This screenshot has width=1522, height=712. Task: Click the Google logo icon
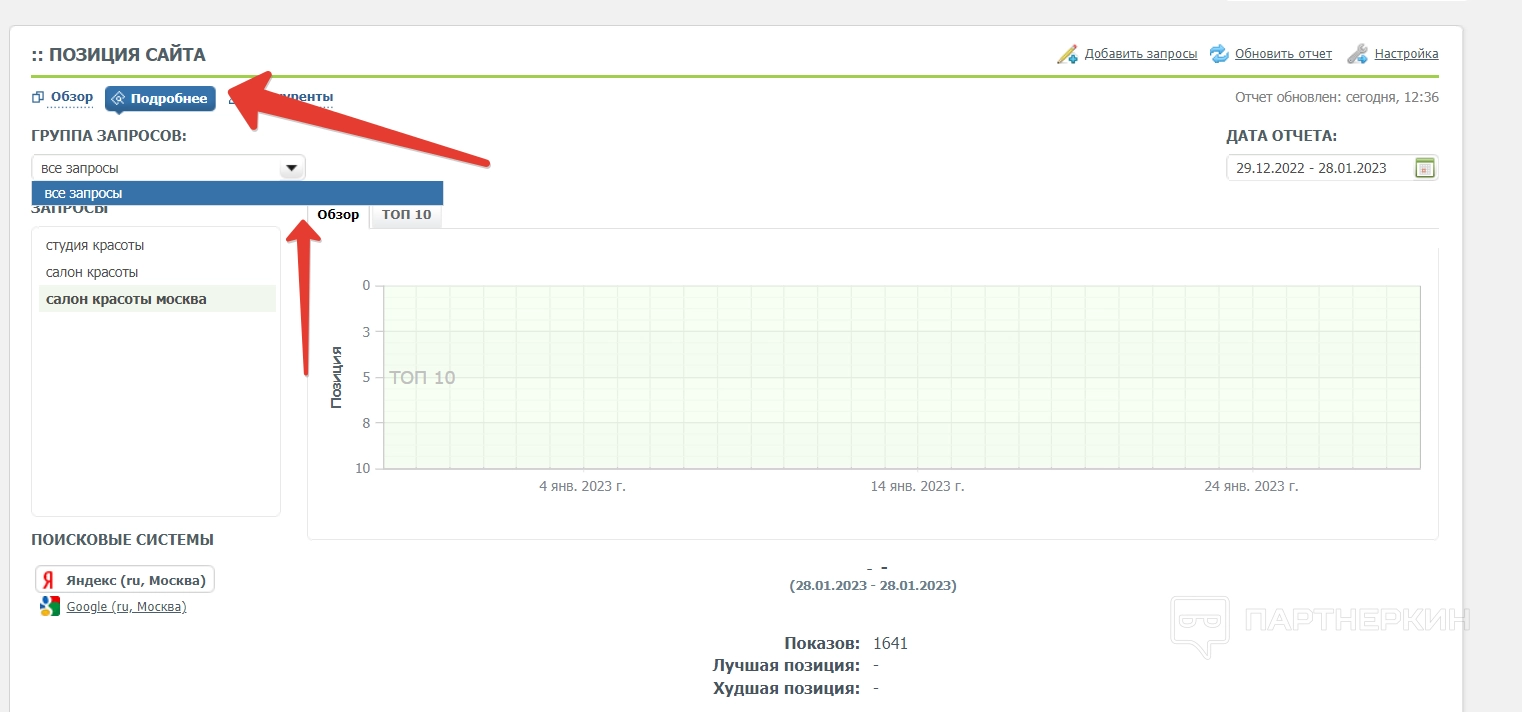pyautogui.click(x=50, y=606)
